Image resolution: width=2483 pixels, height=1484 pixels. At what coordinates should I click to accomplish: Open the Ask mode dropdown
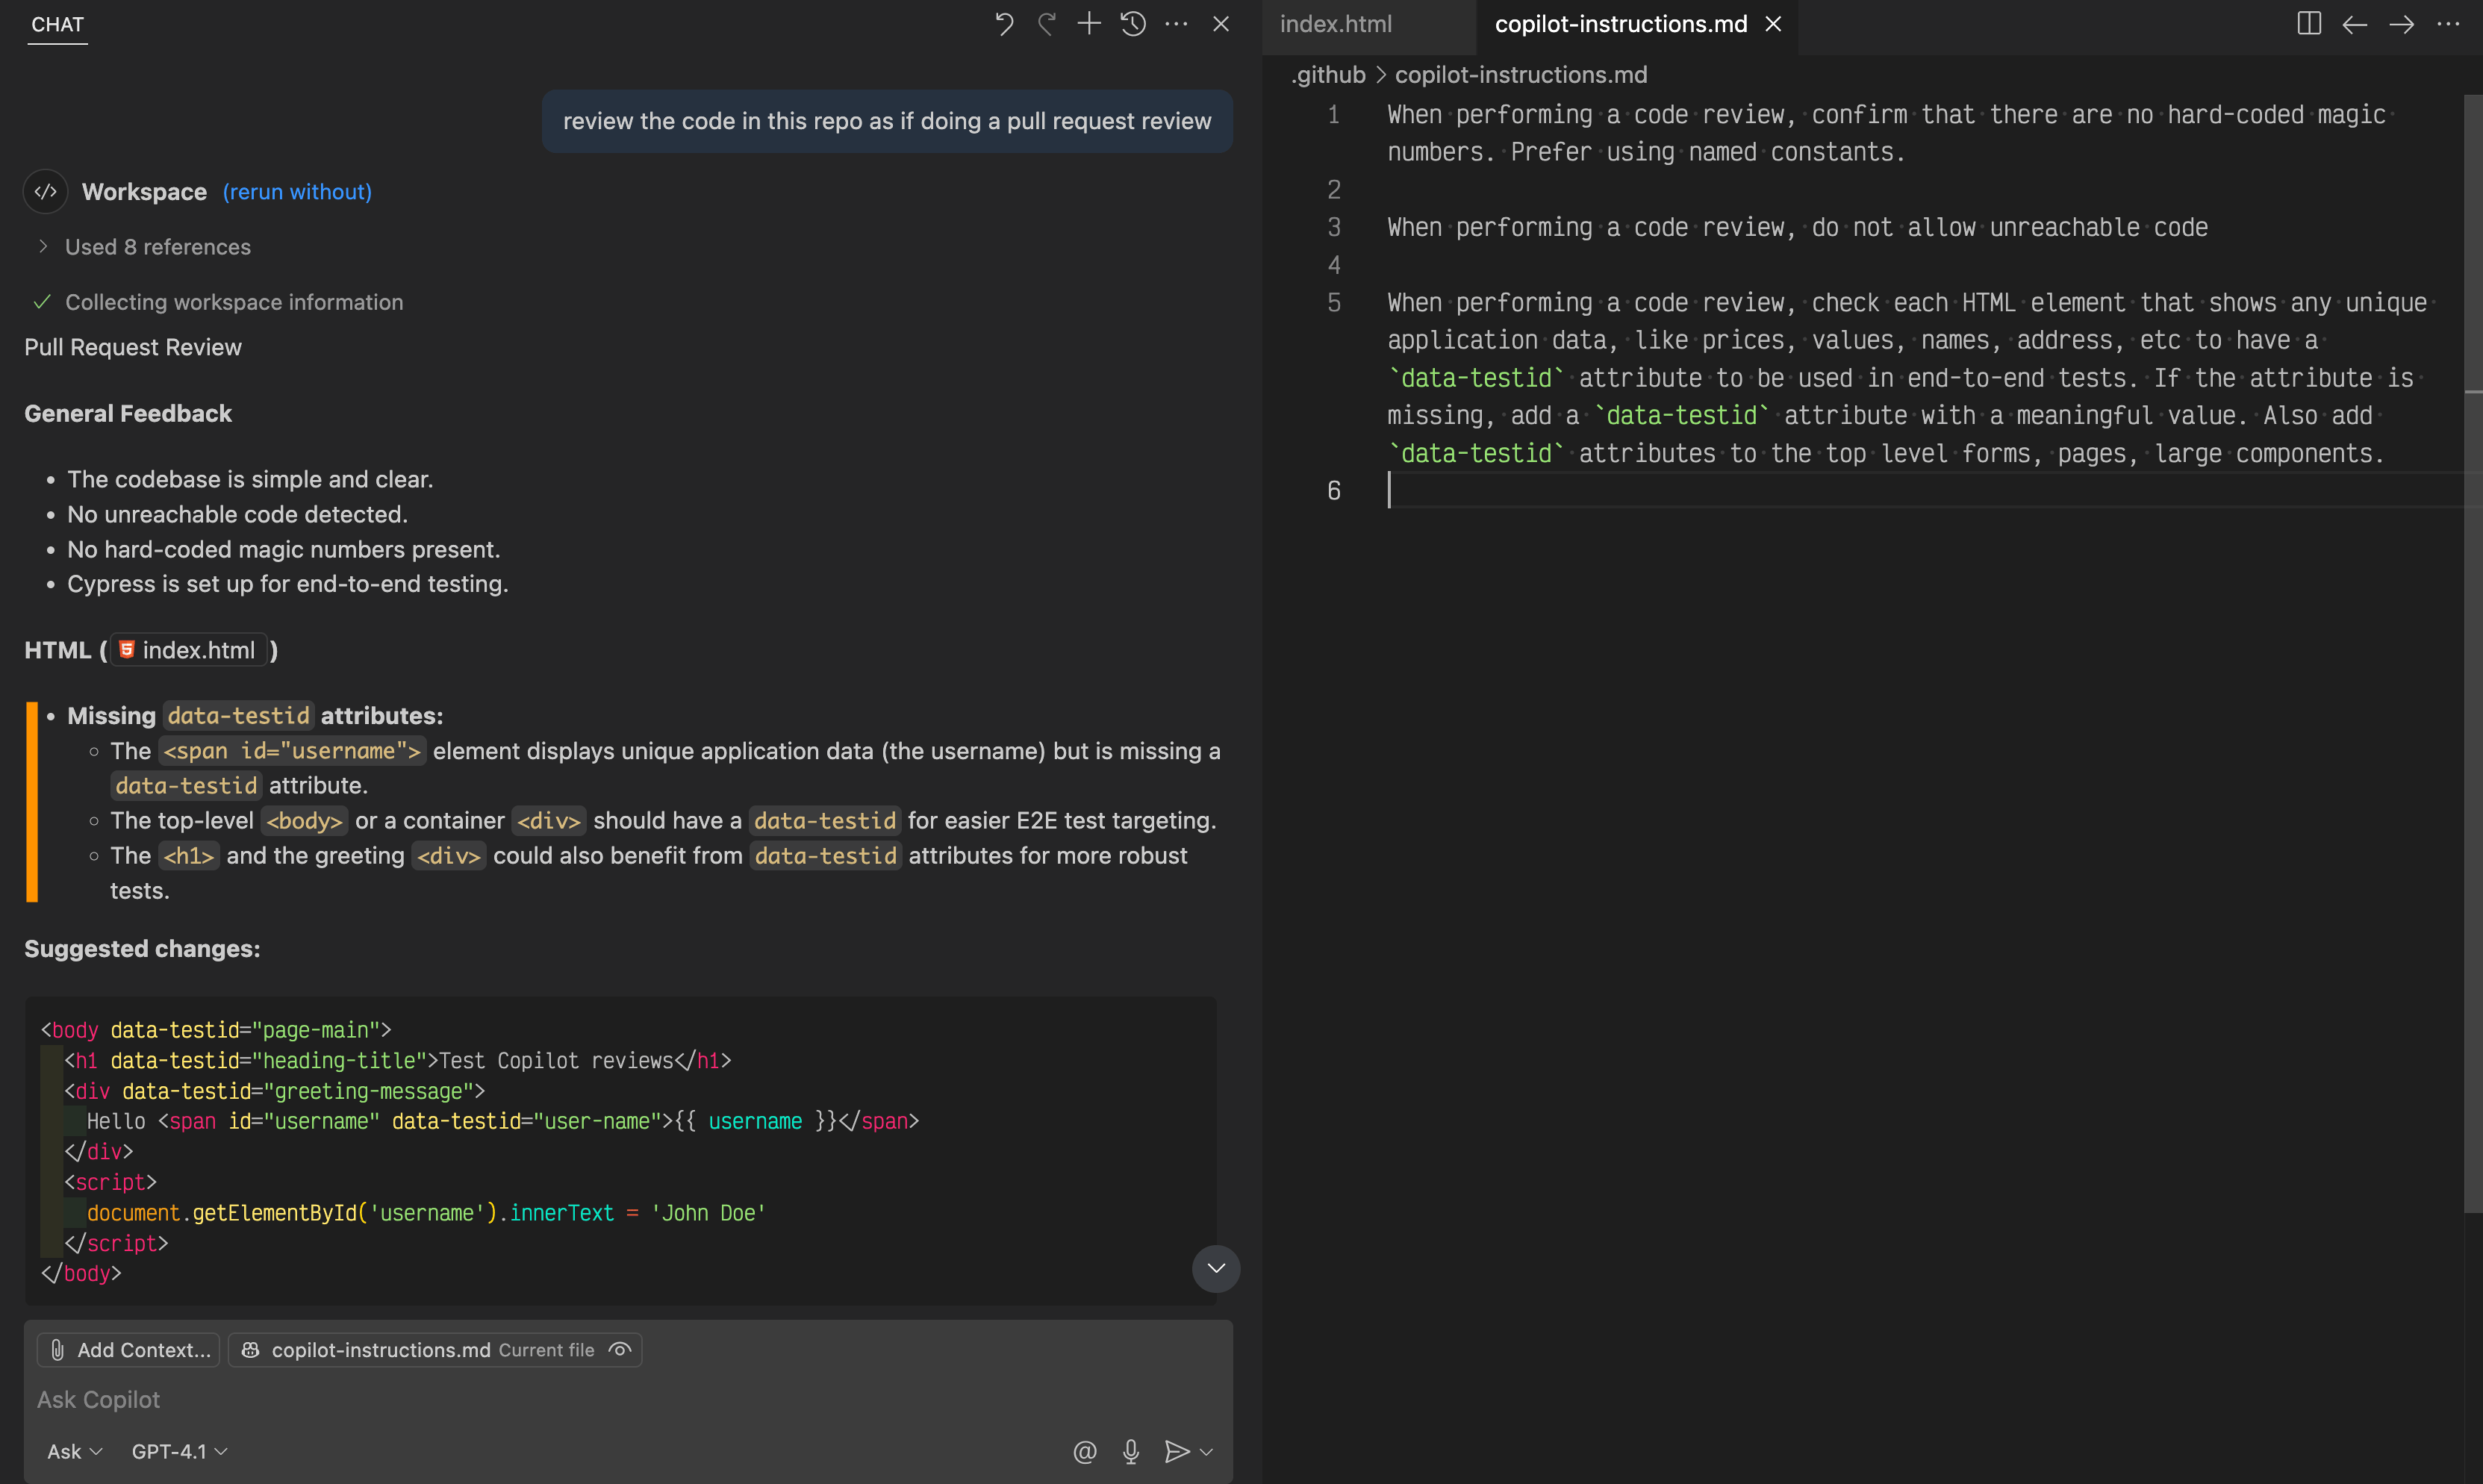tap(75, 1451)
